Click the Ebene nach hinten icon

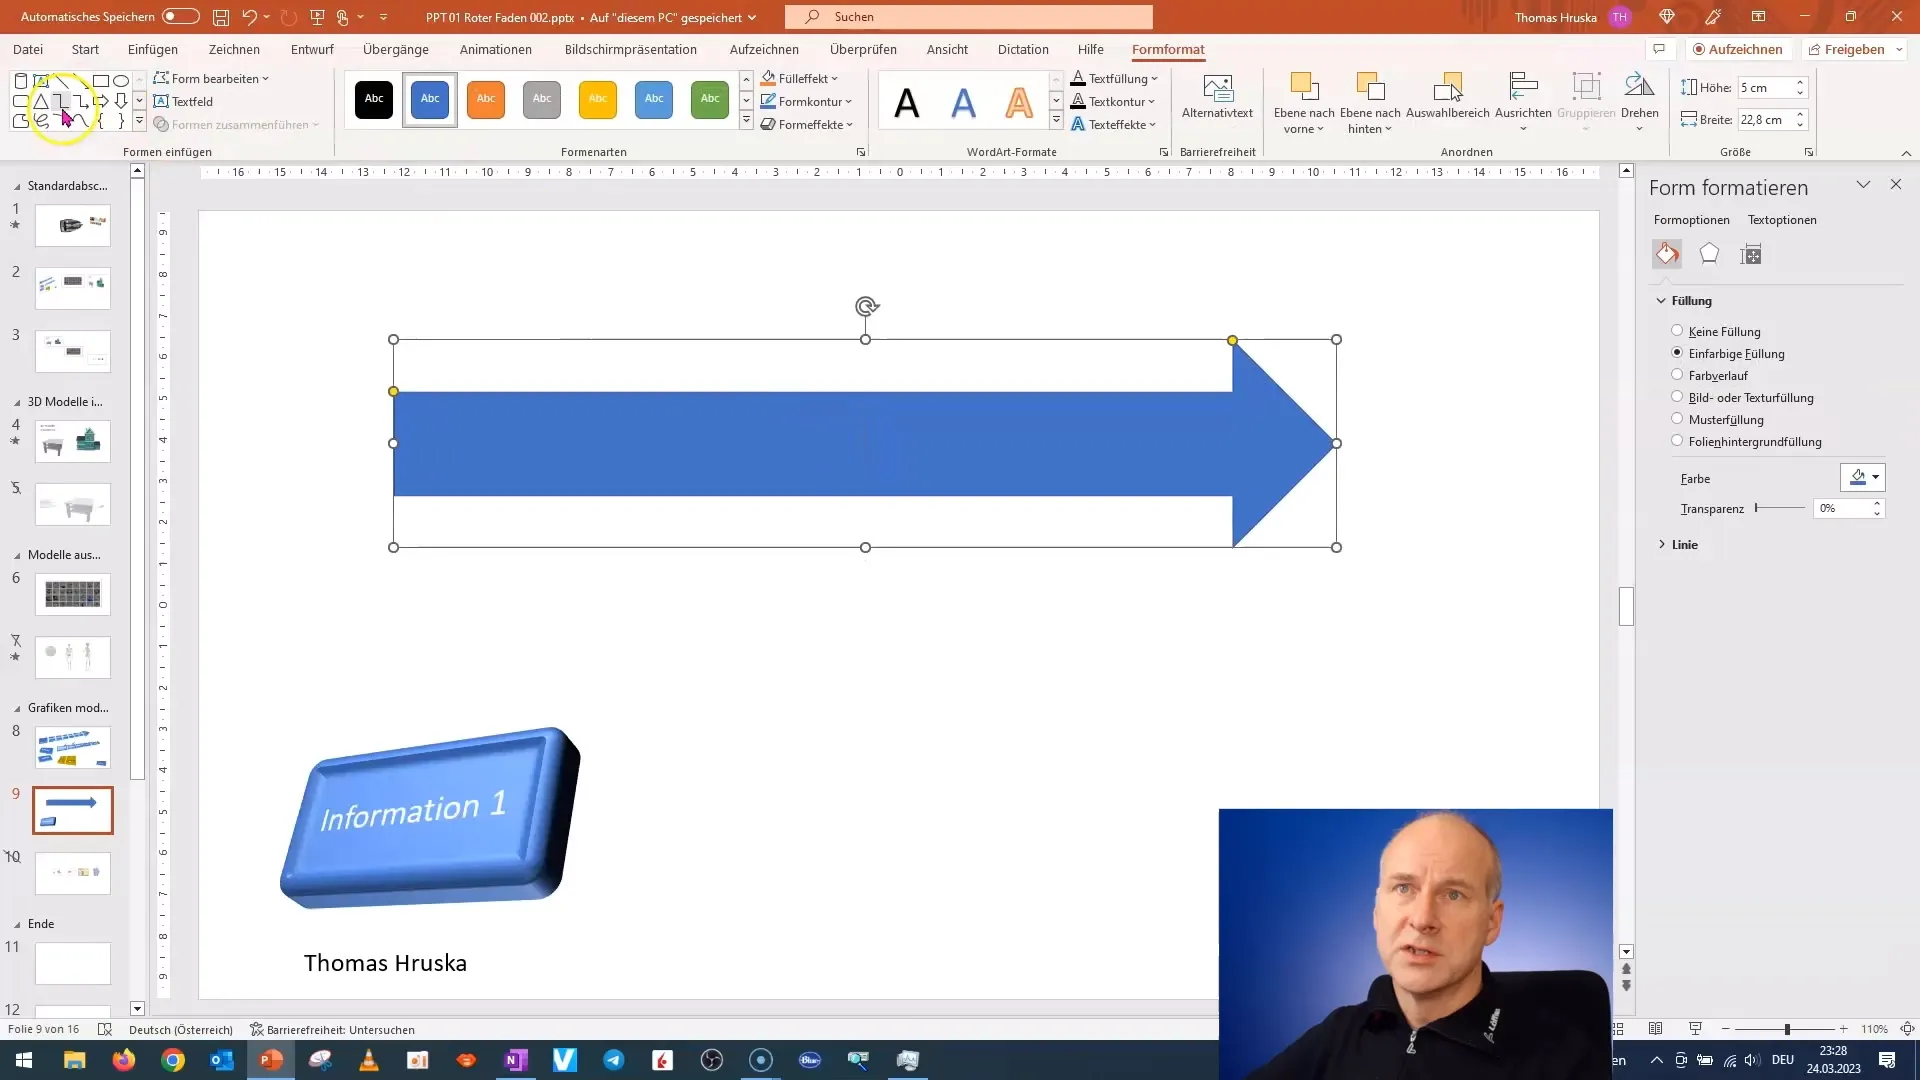[1369, 100]
